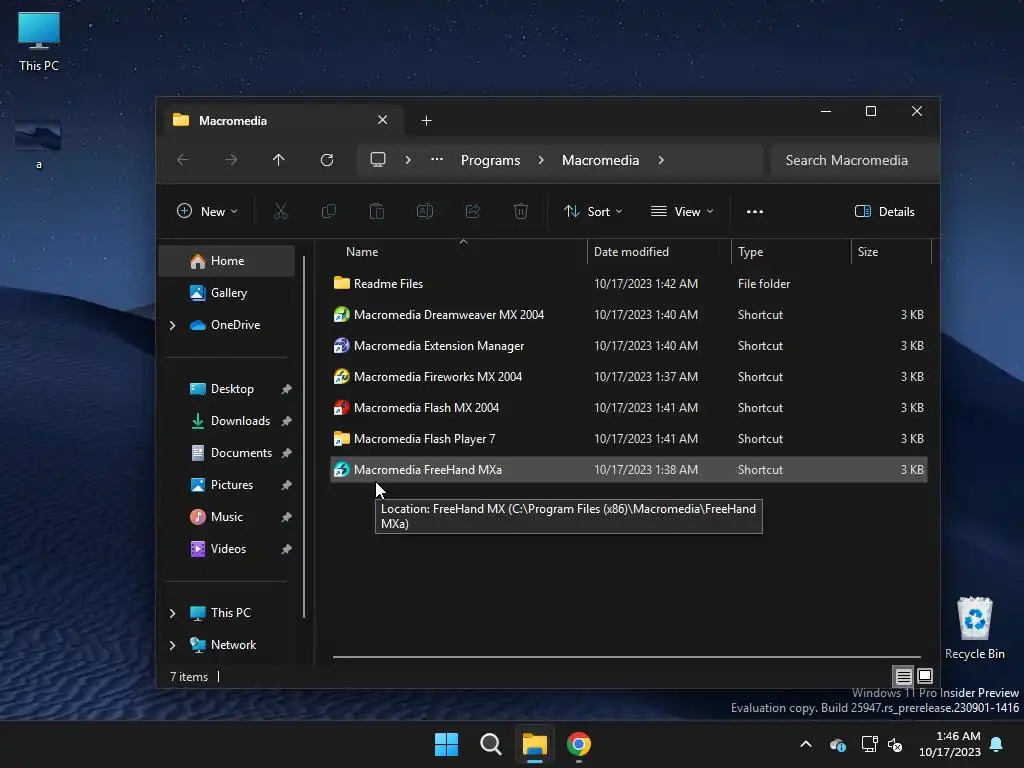Open Home in navigation pane
This screenshot has width=1024, height=768.
[x=226, y=261]
